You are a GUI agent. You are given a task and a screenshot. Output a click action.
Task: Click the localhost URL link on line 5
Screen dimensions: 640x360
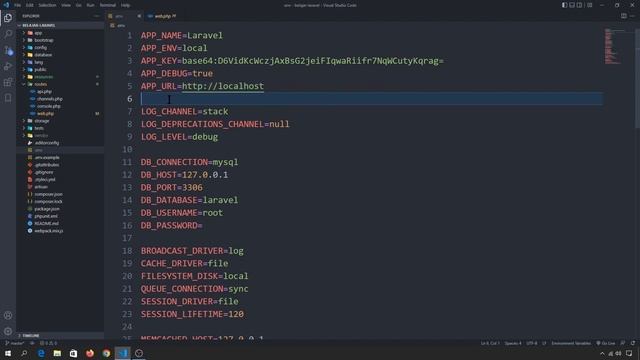pos(223,86)
